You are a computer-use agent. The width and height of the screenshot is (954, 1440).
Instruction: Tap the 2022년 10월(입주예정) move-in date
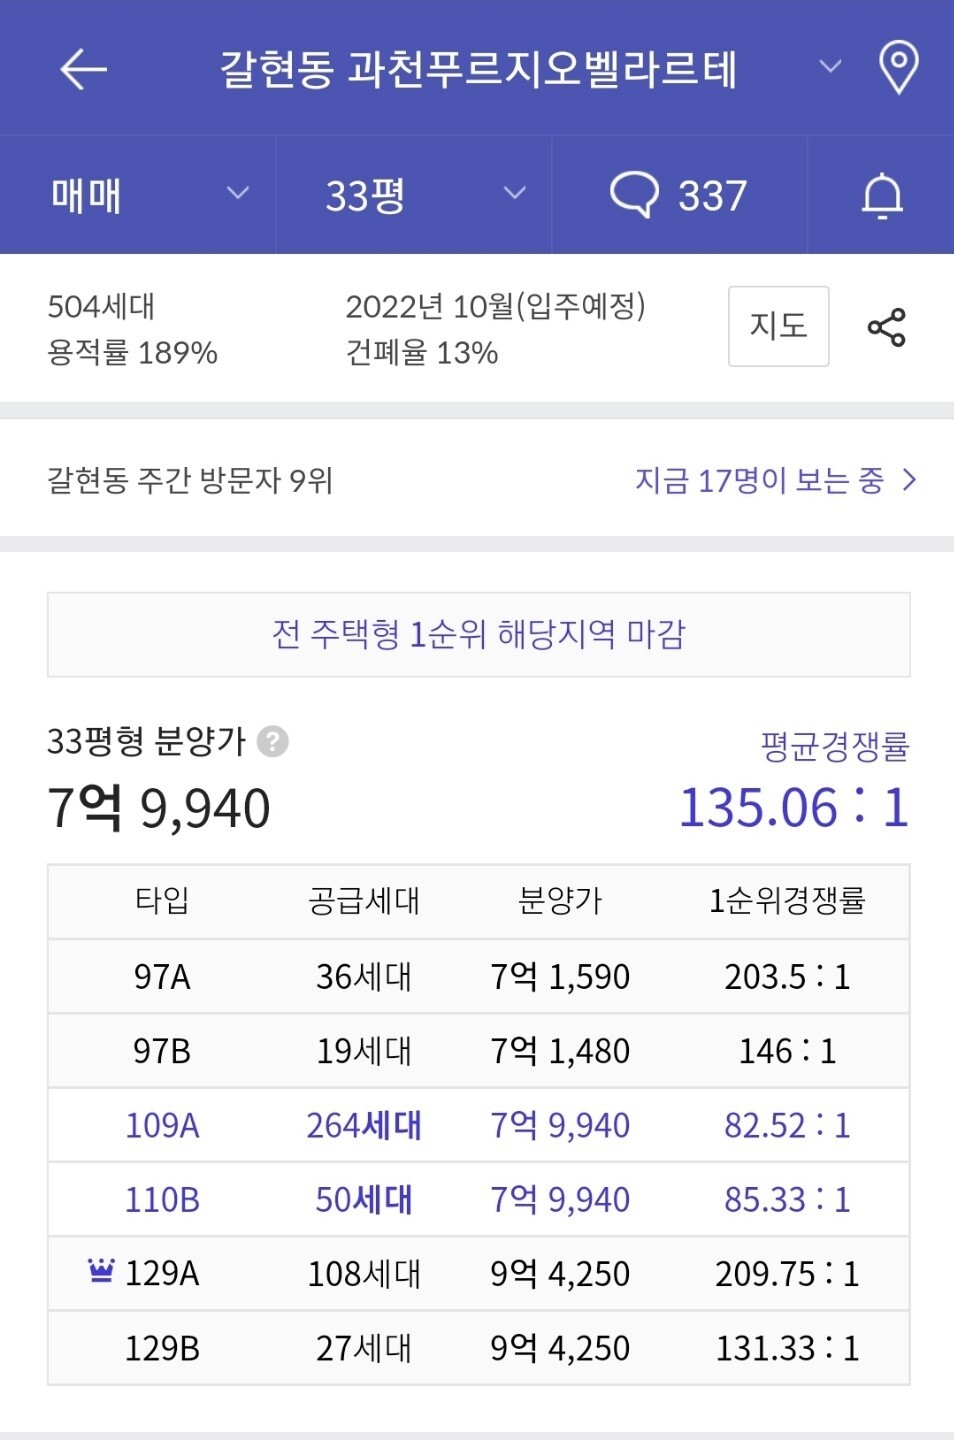tap(496, 306)
